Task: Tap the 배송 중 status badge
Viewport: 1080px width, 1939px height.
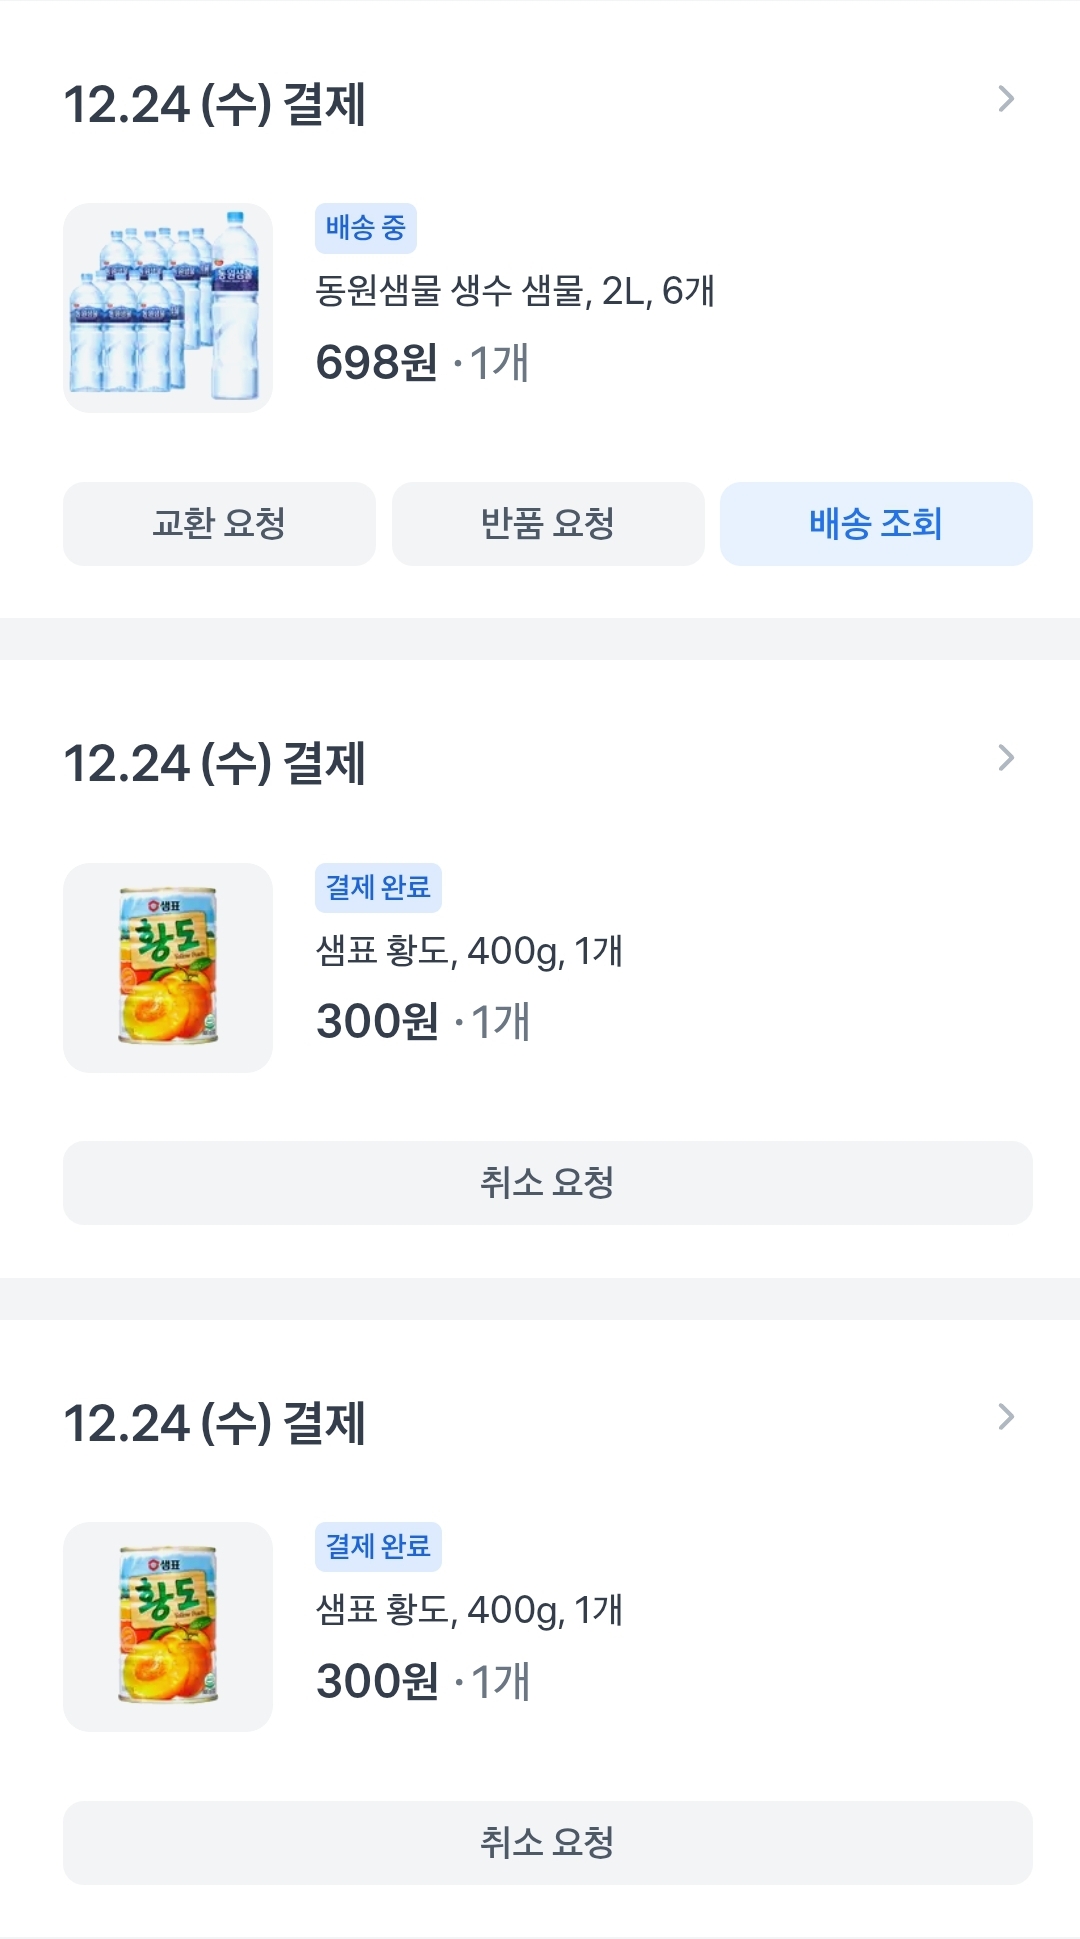Action: (x=365, y=228)
